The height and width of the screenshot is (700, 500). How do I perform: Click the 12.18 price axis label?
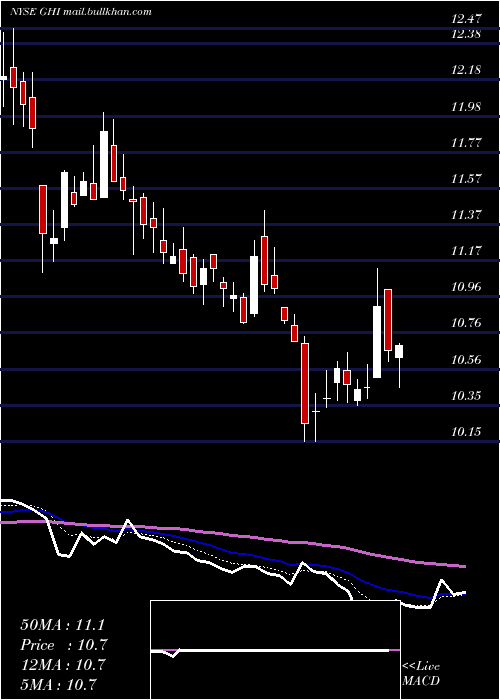[x=466, y=70]
